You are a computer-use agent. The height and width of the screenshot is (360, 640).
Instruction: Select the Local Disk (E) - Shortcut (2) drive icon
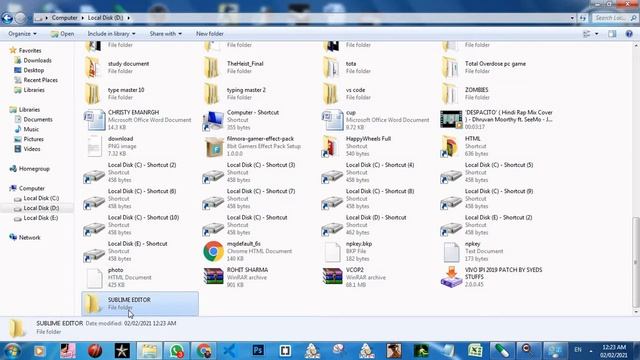click(451, 229)
